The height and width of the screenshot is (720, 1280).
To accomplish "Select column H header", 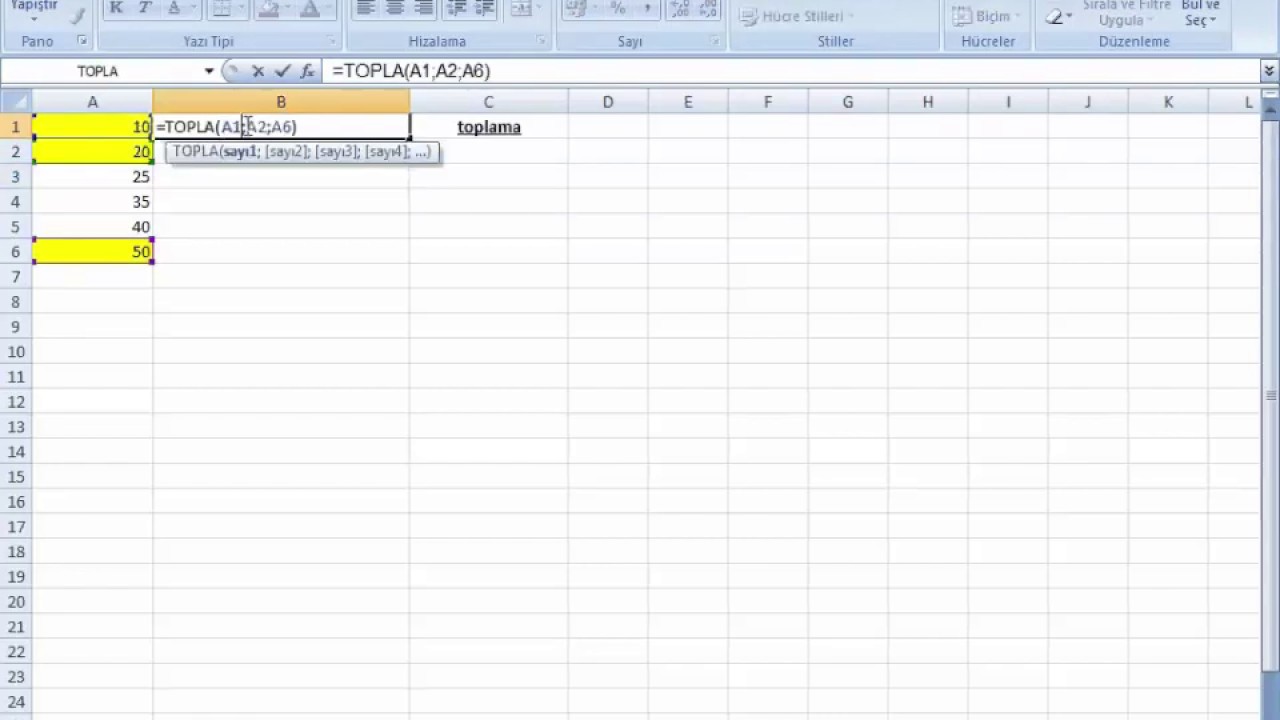I will click(928, 102).
